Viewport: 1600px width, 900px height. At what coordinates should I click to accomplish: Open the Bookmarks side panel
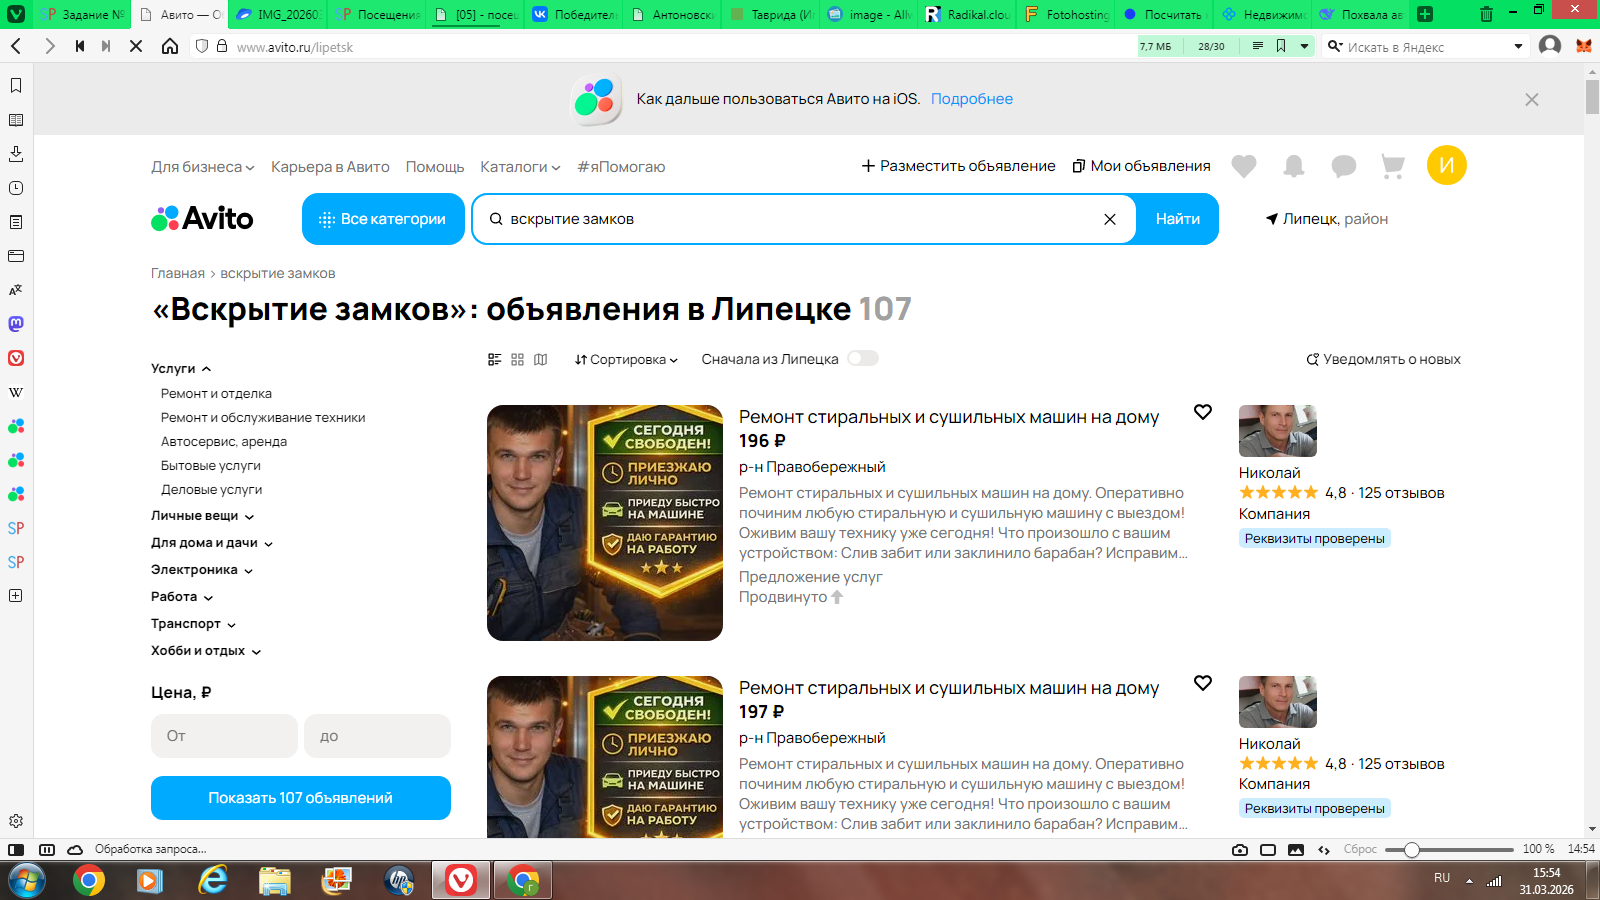pos(16,86)
